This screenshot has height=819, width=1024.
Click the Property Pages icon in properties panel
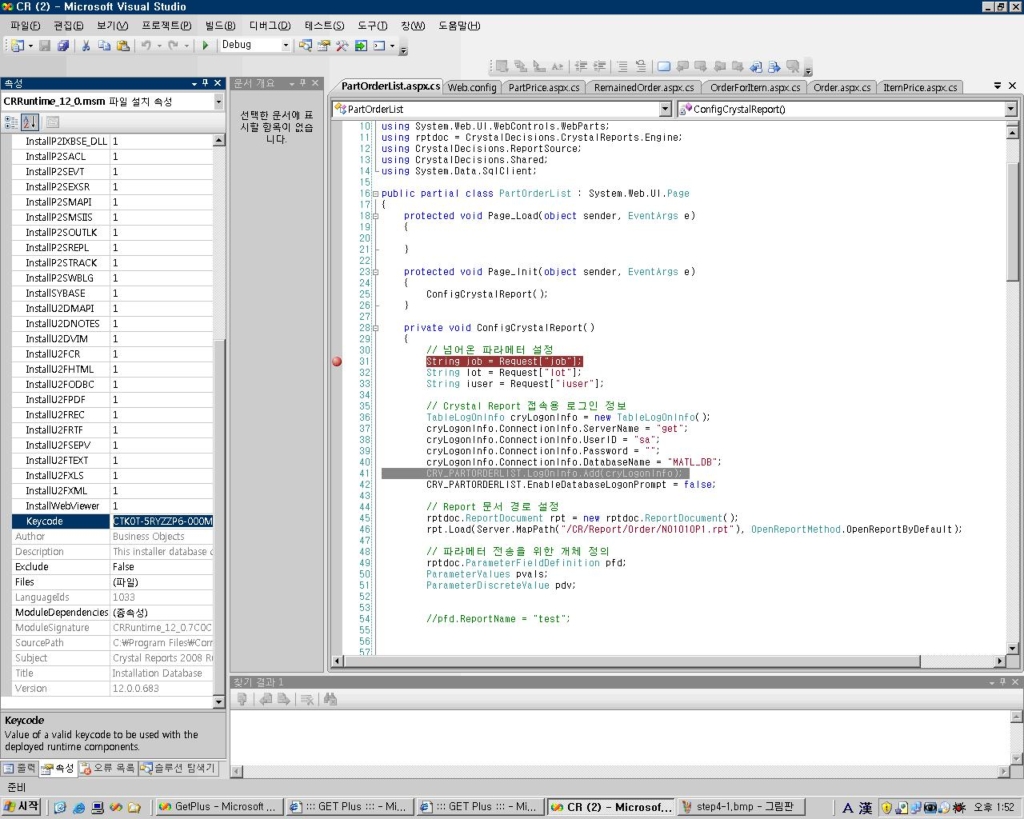[52, 122]
